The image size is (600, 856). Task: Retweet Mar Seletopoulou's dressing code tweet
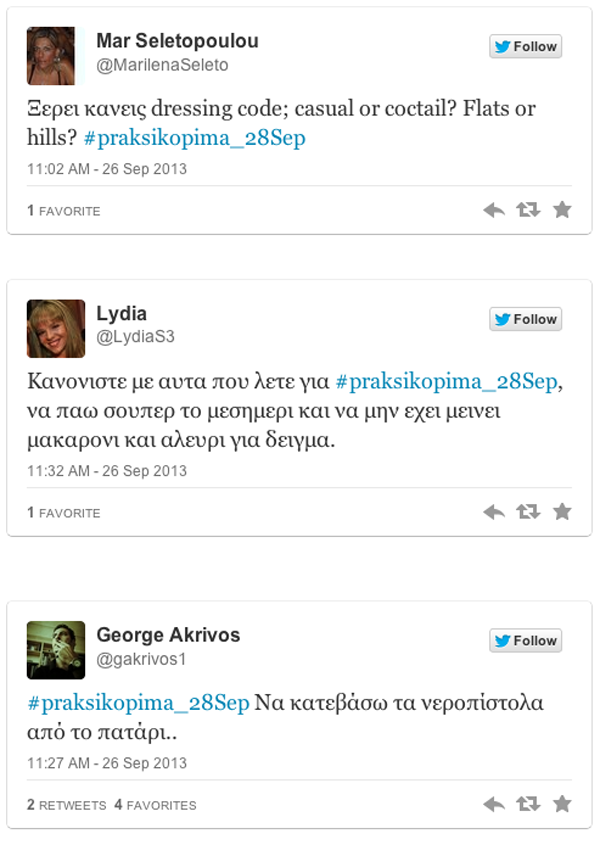tap(528, 210)
